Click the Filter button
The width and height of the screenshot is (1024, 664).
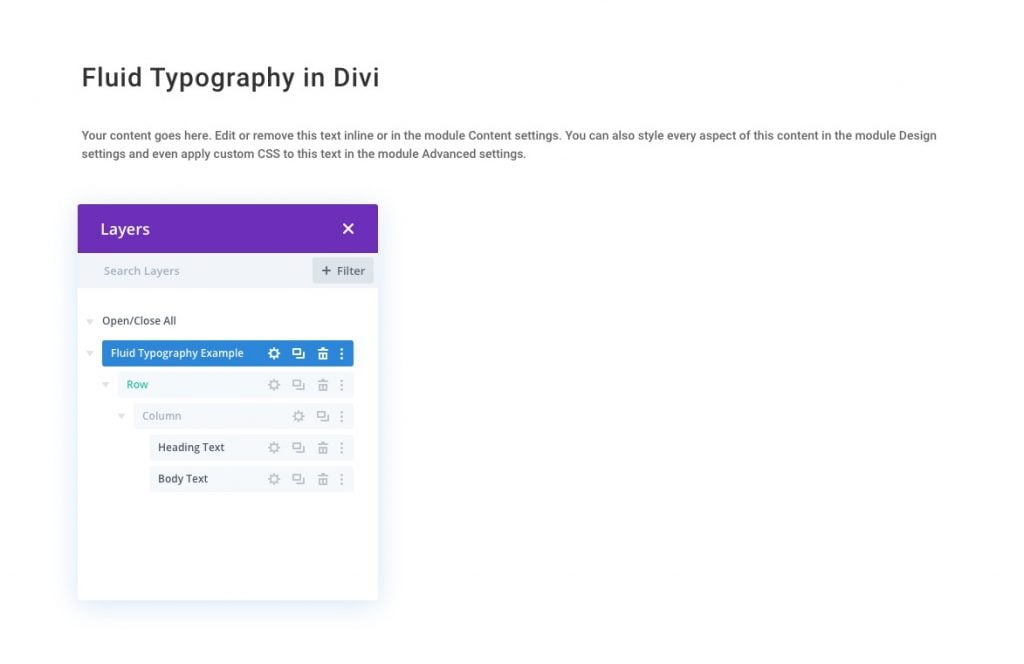pos(343,270)
